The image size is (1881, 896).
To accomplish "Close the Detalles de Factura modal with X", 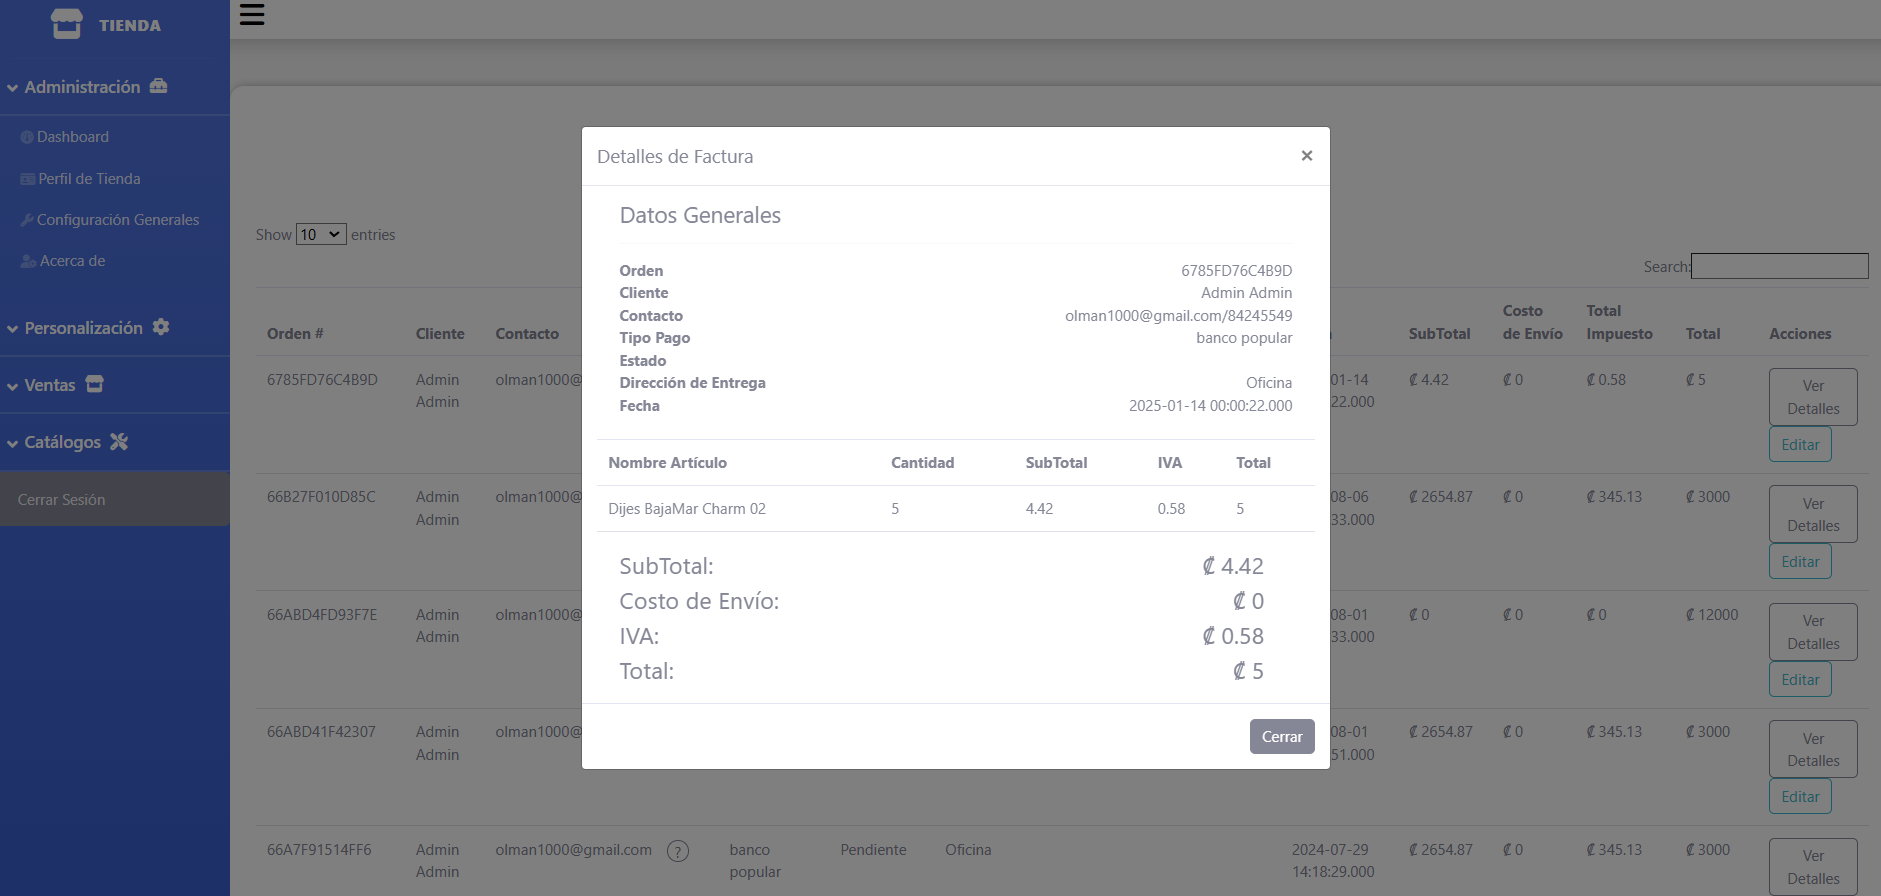I will point(1306,156).
